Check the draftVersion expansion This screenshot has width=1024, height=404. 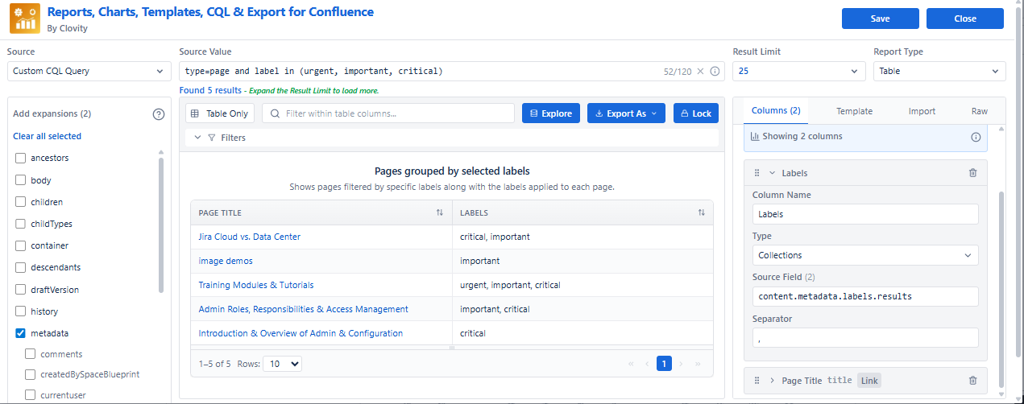click(20, 290)
